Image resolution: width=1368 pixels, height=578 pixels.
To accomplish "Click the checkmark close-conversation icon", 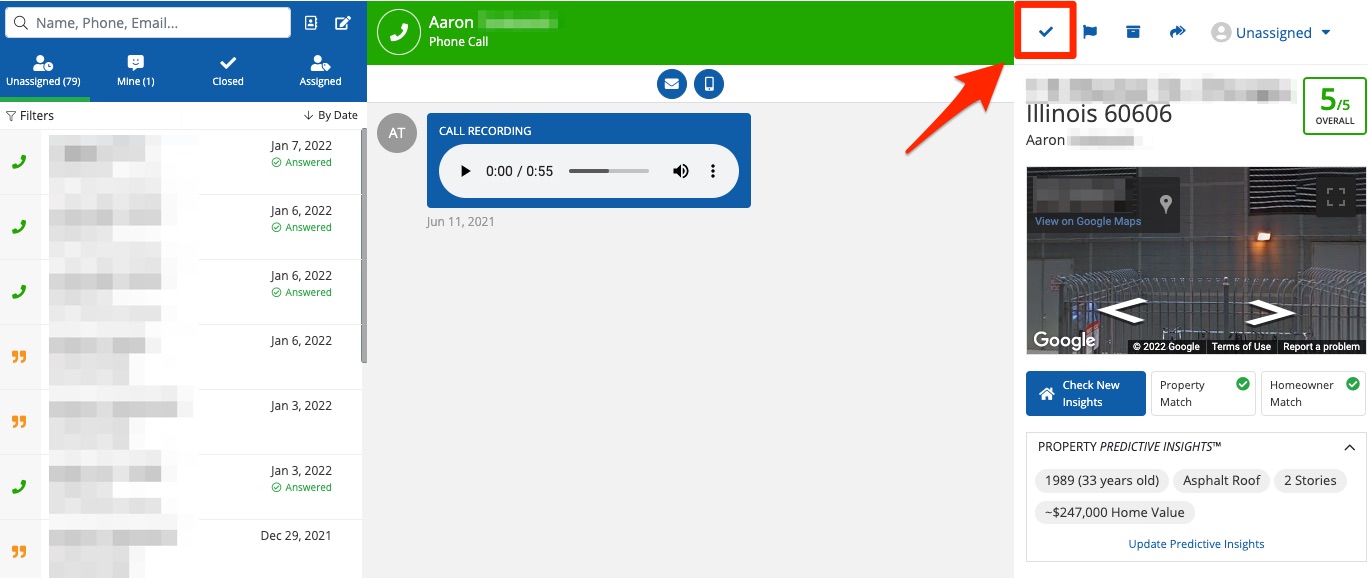I will (x=1046, y=32).
